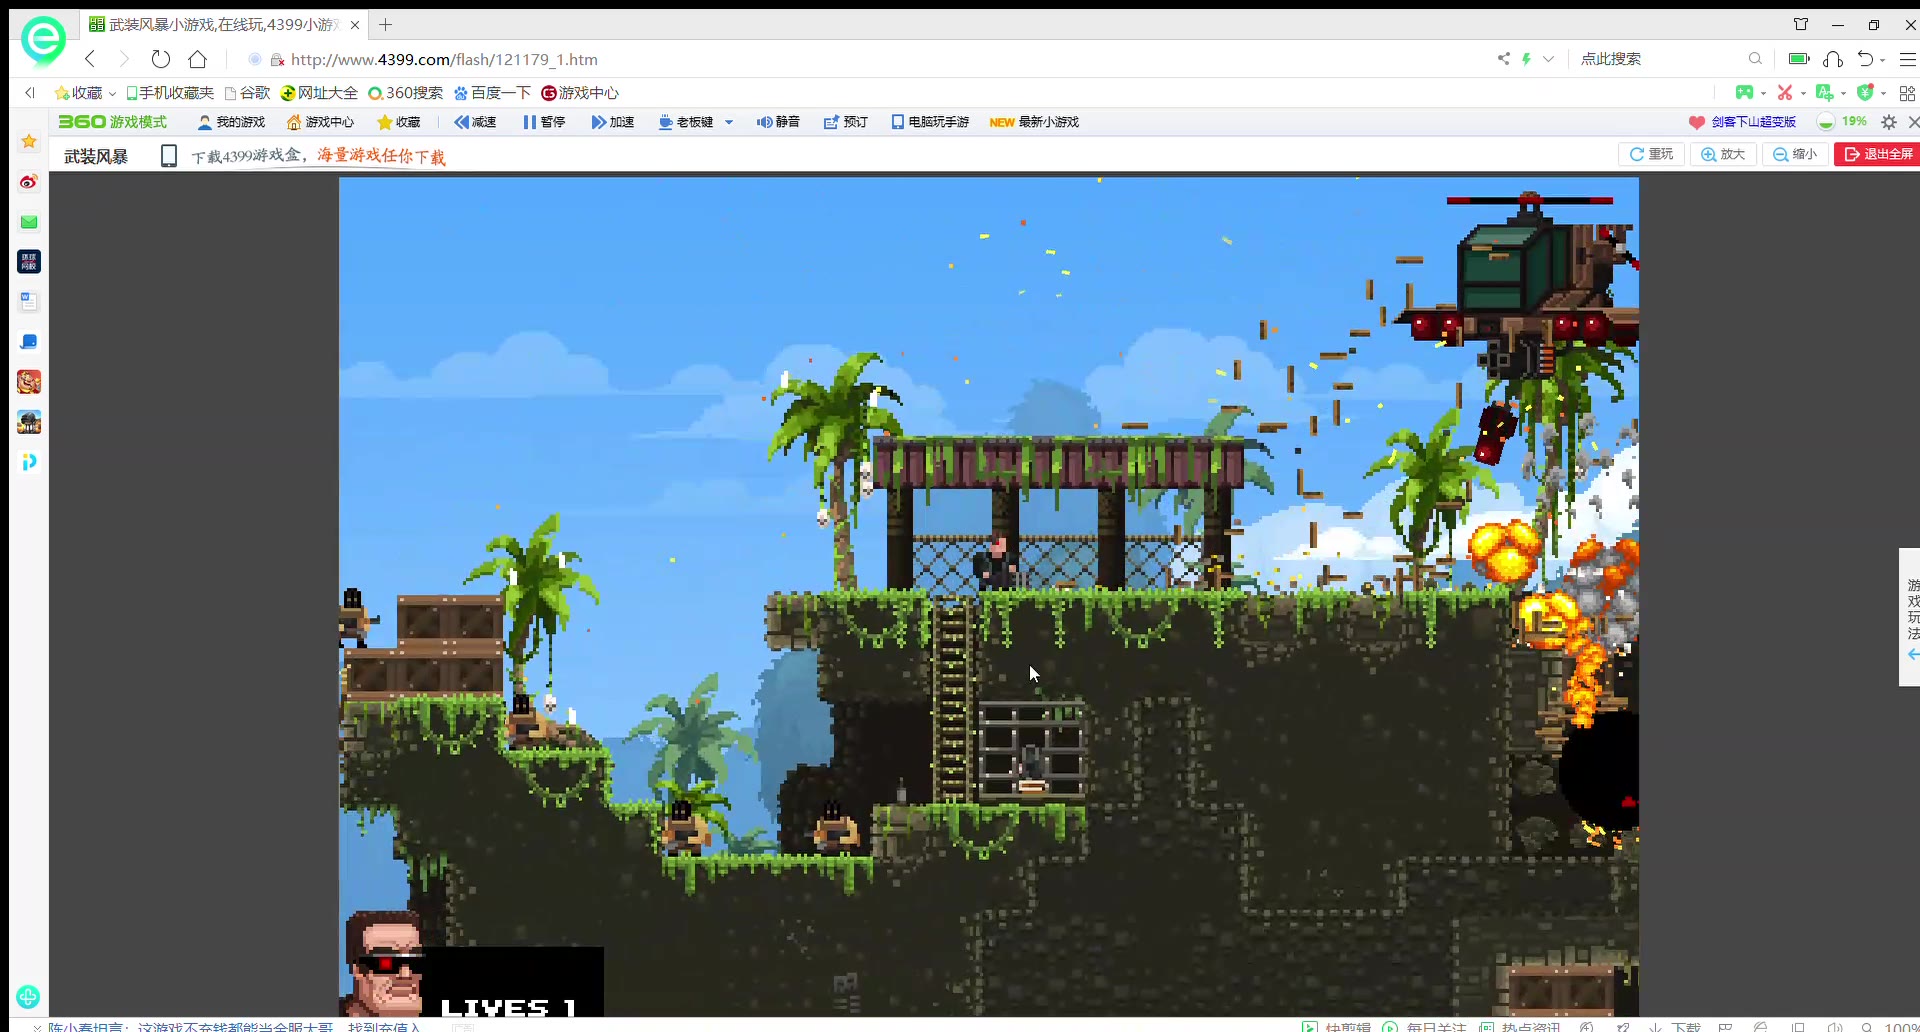The width and height of the screenshot is (1920, 1032).
Task: Reload the page with refresh icon
Action: coord(160,59)
